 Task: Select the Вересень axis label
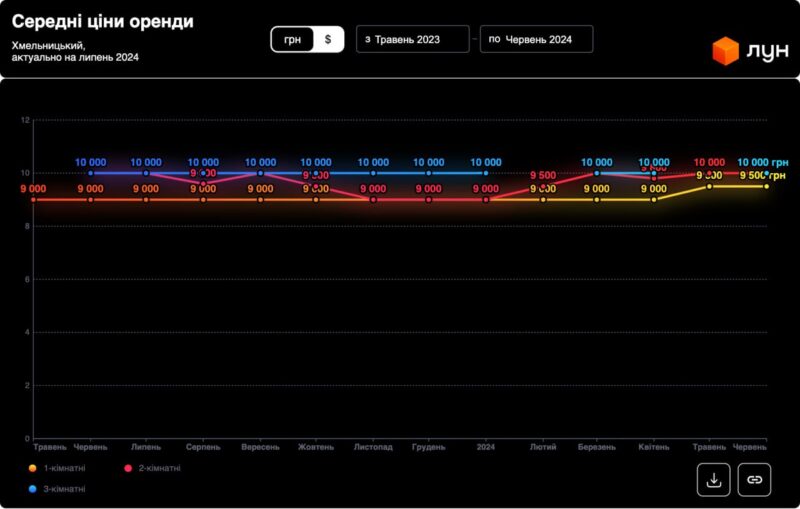[x=260, y=447]
